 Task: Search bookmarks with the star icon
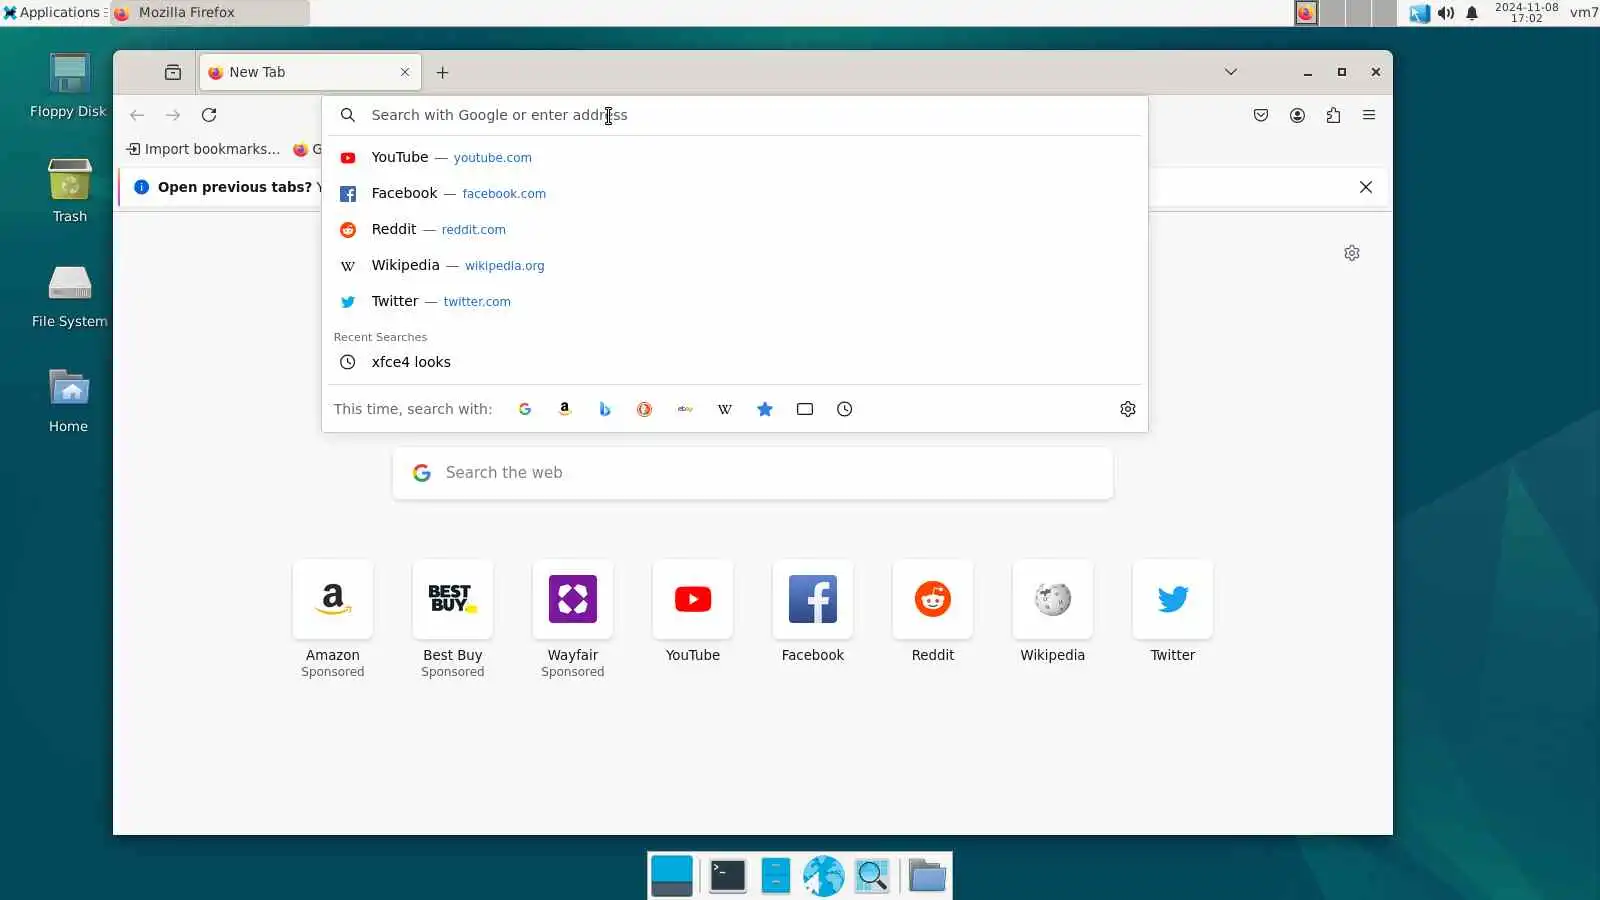pos(765,409)
